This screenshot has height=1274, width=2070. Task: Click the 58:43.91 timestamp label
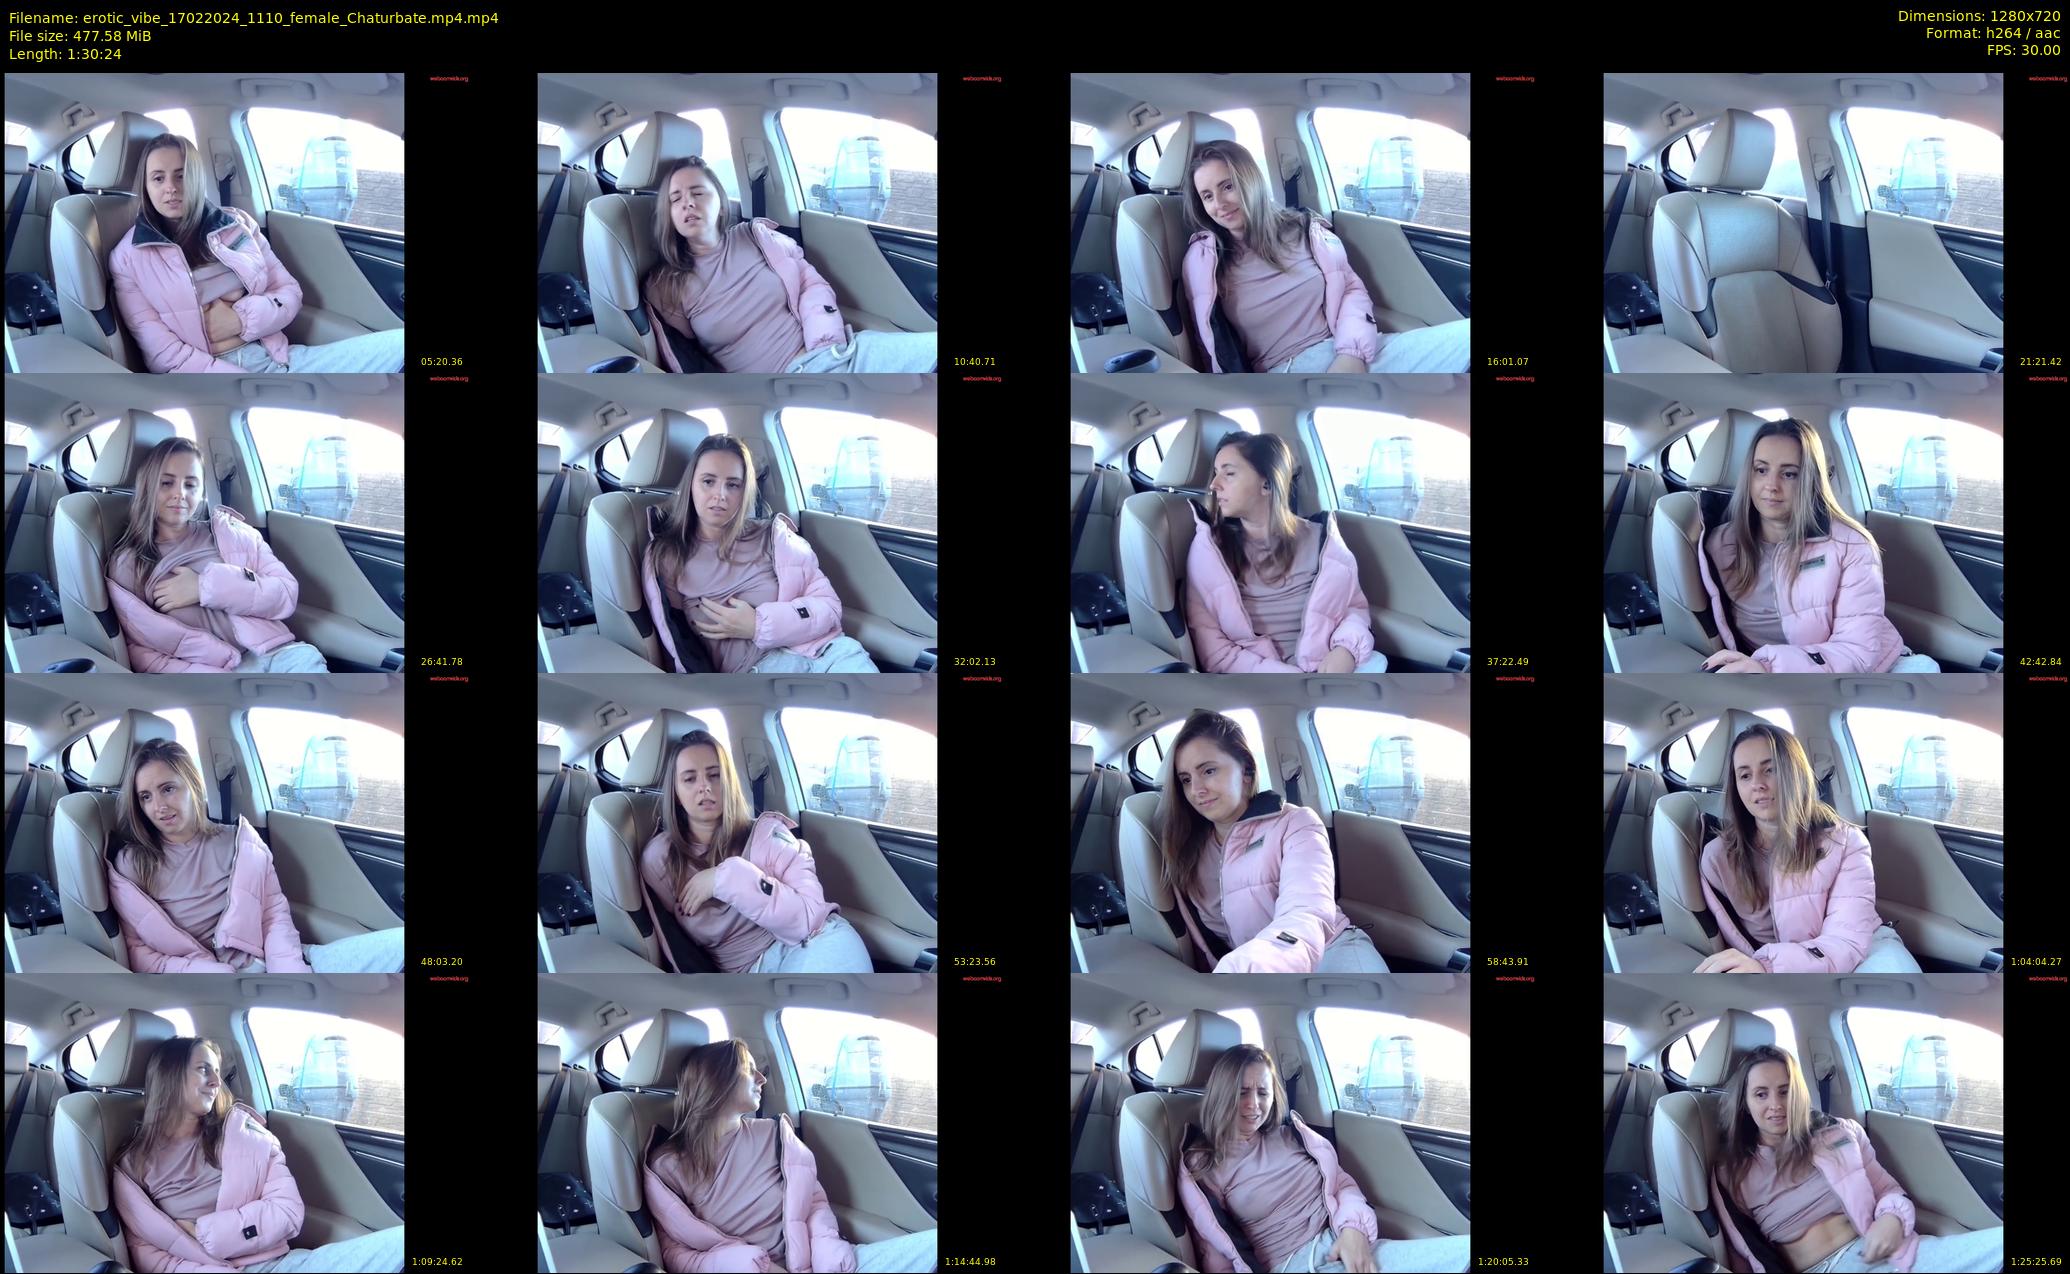click(1508, 962)
